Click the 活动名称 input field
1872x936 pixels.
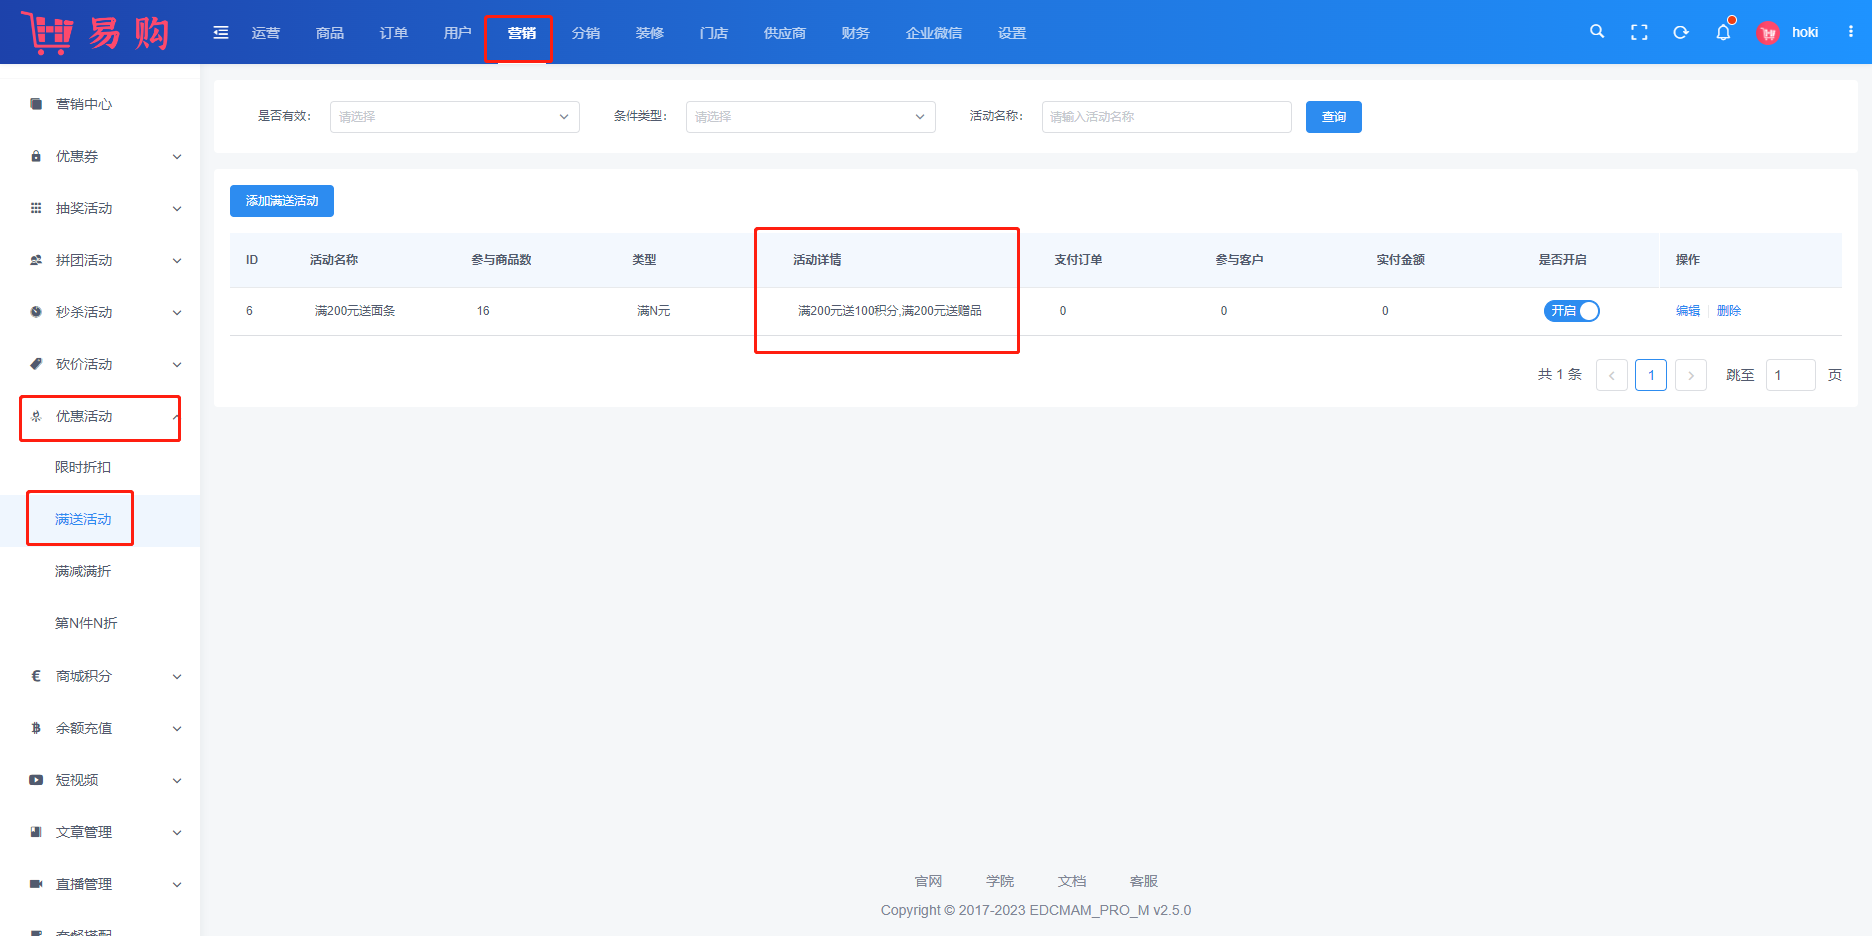click(x=1166, y=117)
